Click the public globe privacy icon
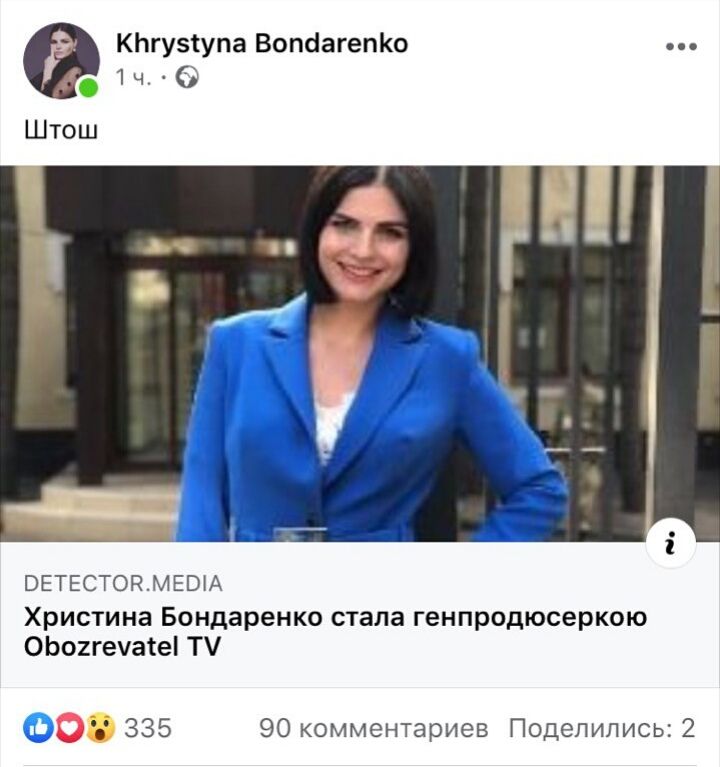 point(187,77)
